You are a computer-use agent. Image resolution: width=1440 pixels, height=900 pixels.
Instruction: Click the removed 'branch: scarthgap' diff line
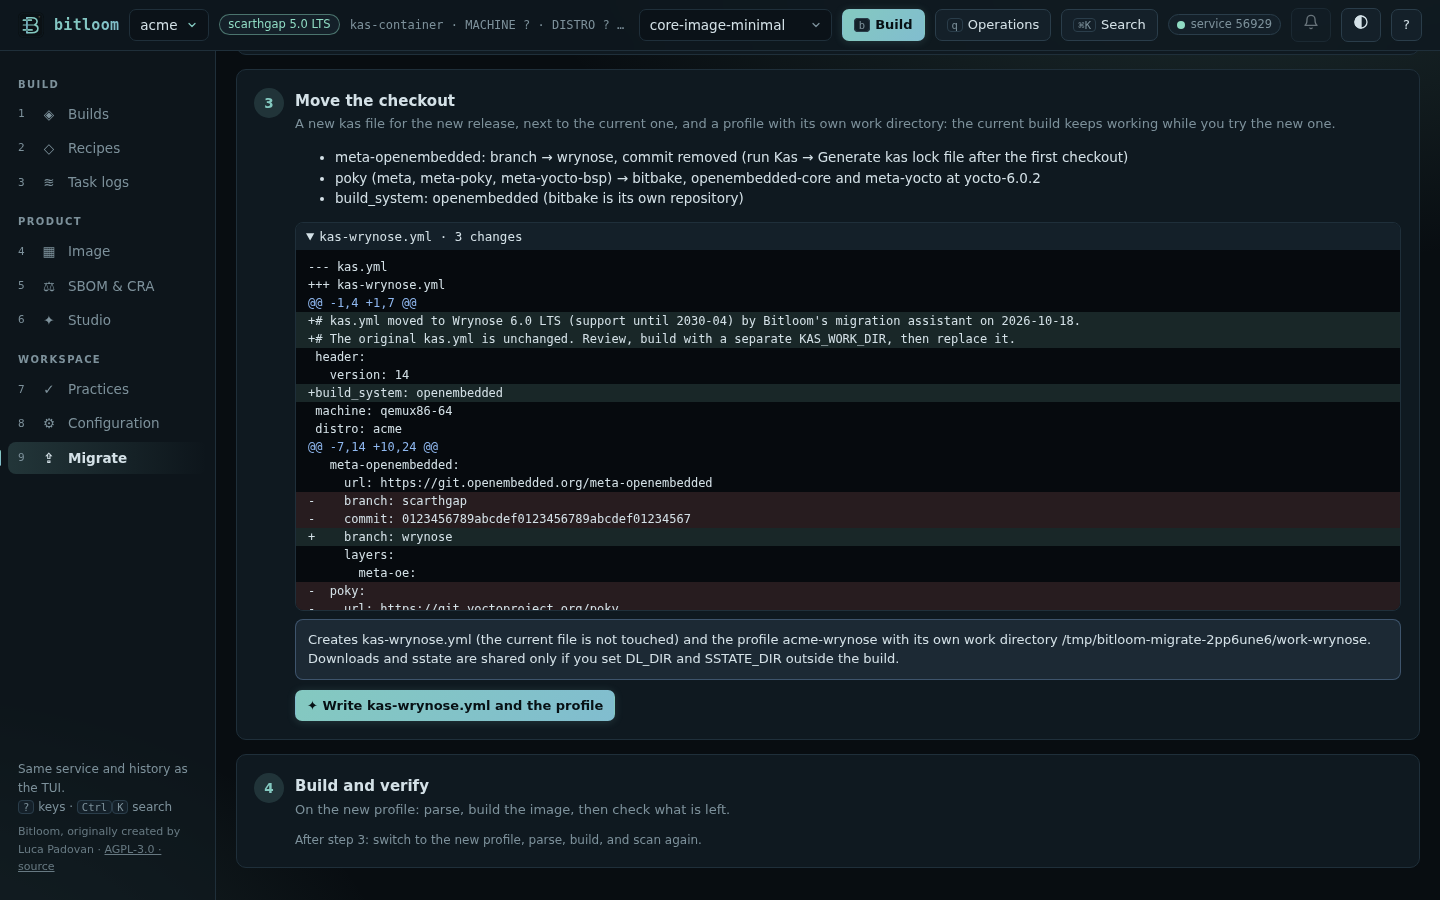(848, 501)
